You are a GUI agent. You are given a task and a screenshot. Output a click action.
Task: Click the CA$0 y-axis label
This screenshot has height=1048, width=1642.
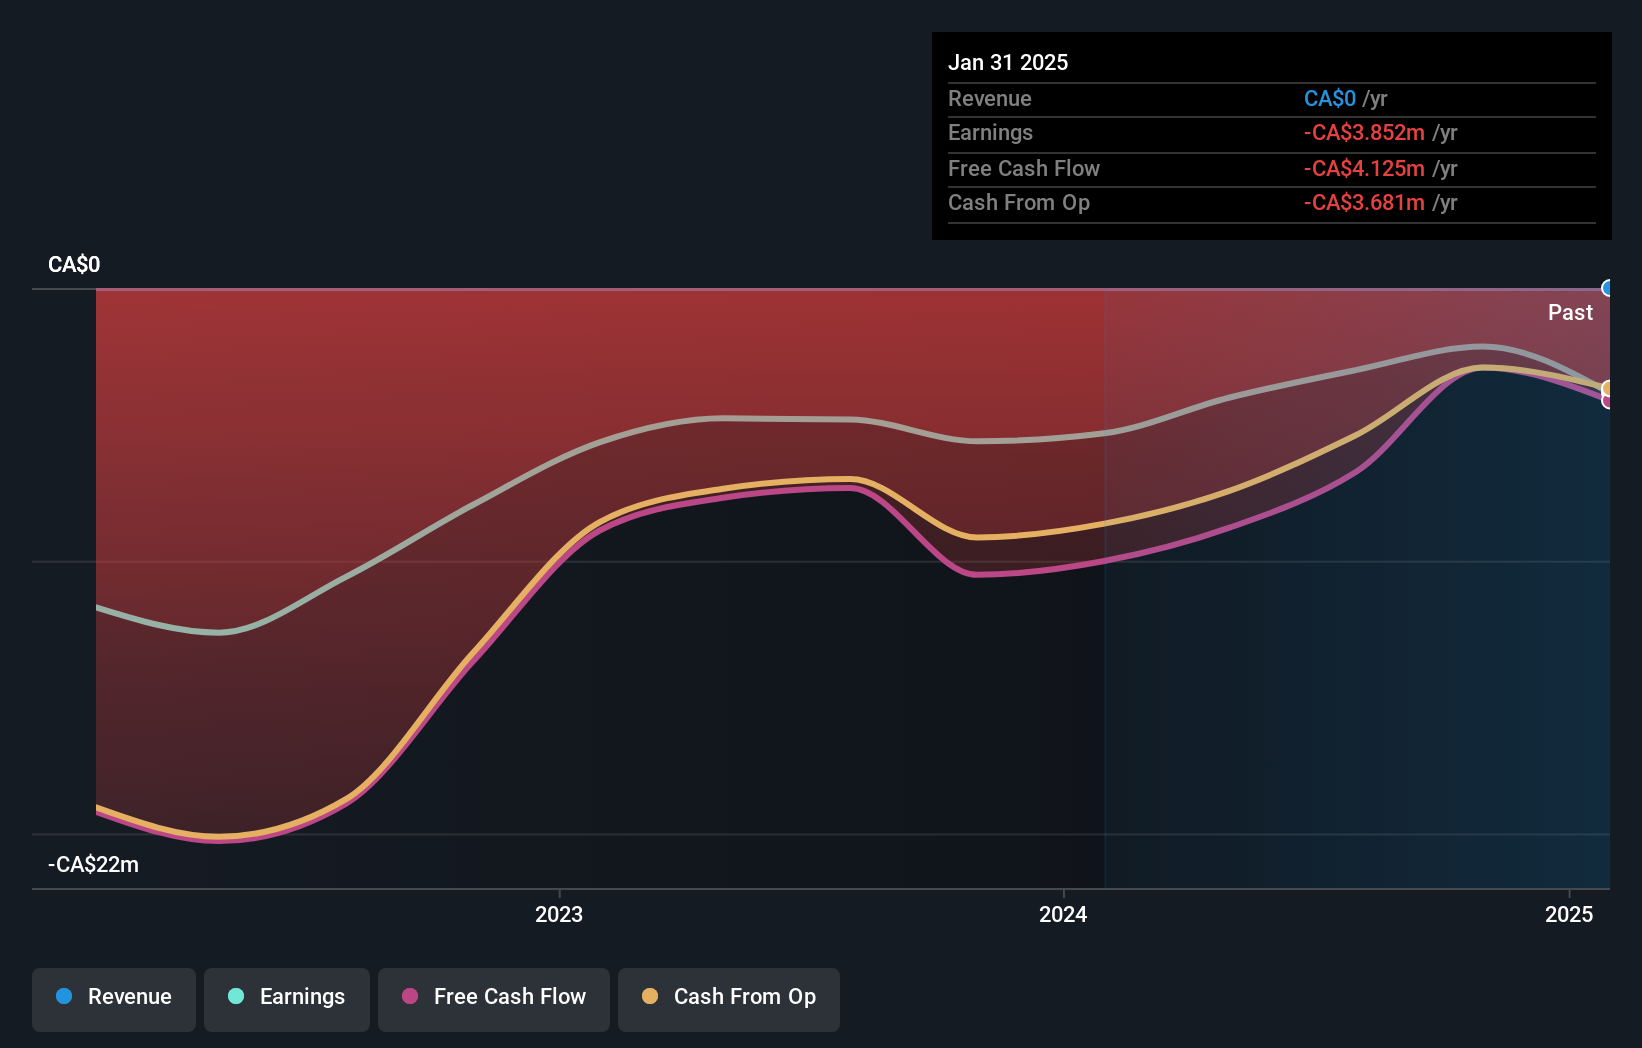[x=74, y=264]
